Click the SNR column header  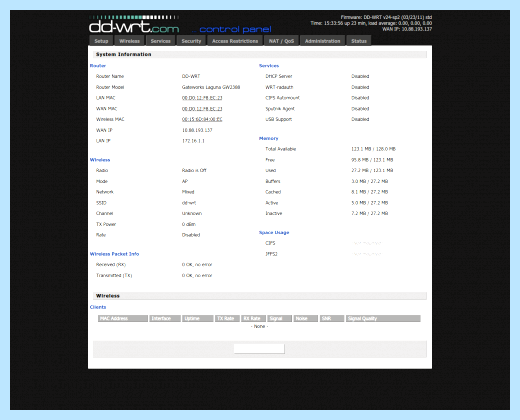point(332,318)
